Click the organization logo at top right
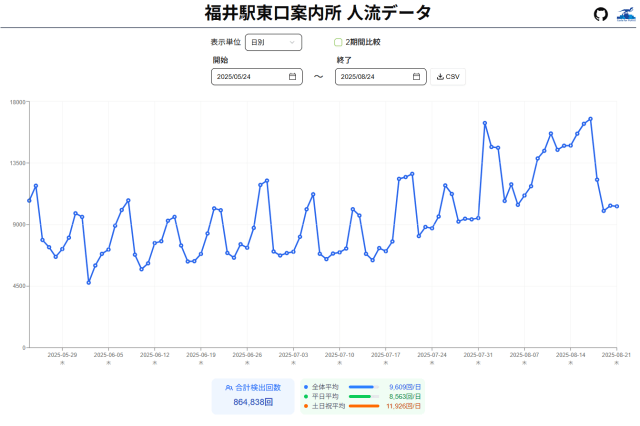The height and width of the screenshot is (426, 640). 625,14
